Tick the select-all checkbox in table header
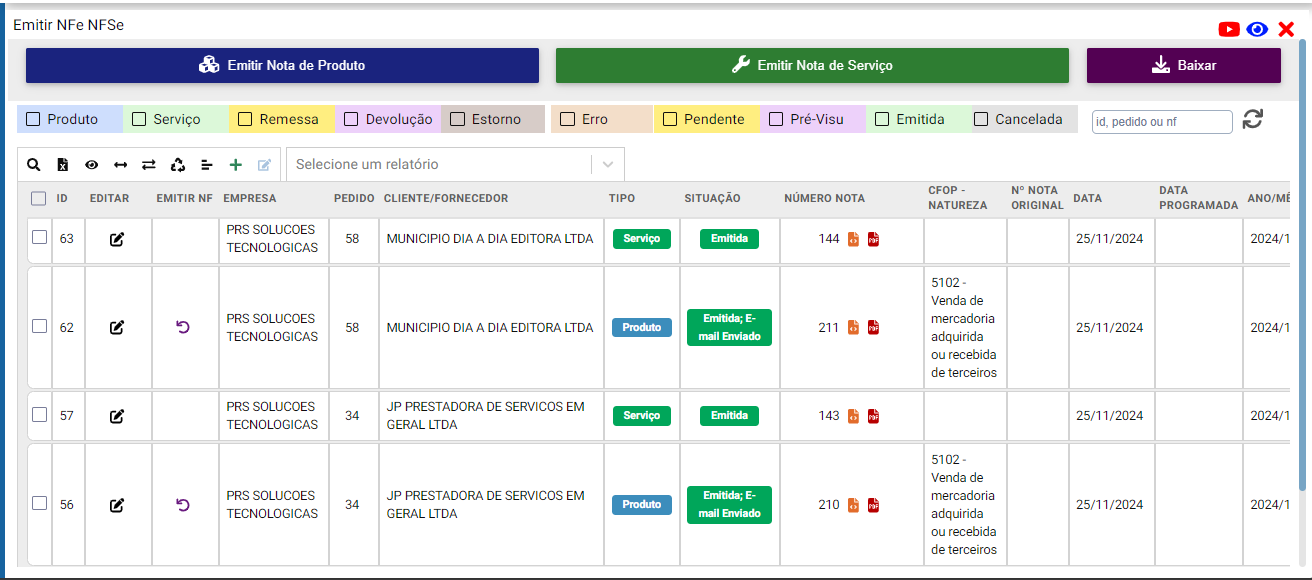 pyautogui.click(x=39, y=198)
